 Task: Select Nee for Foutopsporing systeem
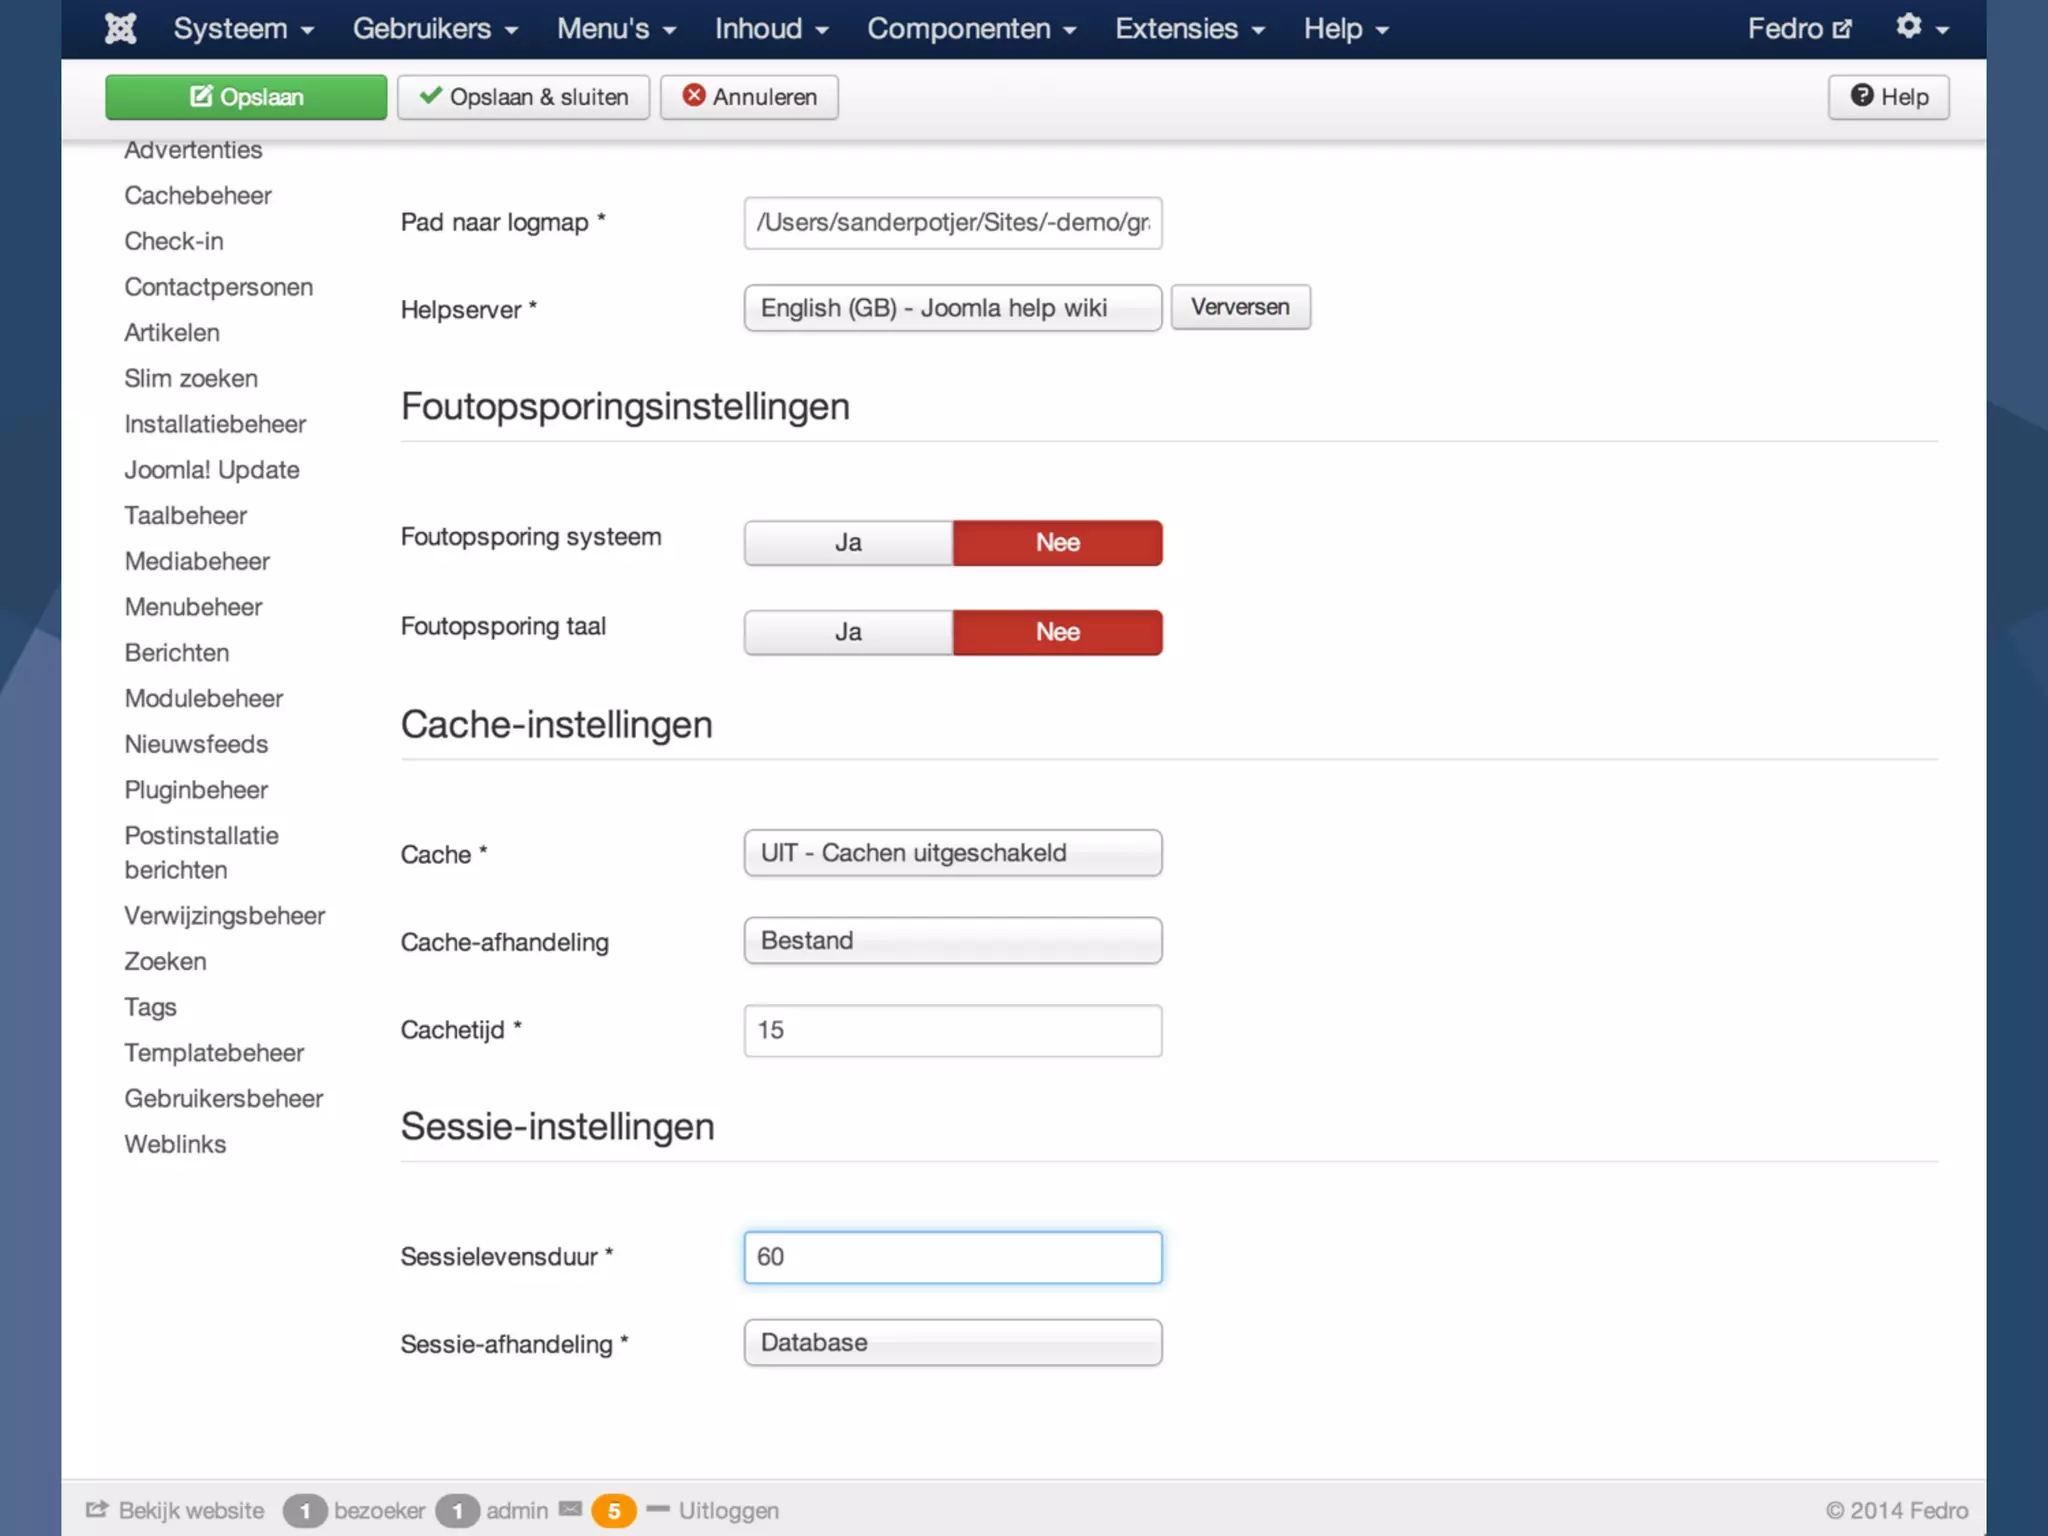(1057, 543)
